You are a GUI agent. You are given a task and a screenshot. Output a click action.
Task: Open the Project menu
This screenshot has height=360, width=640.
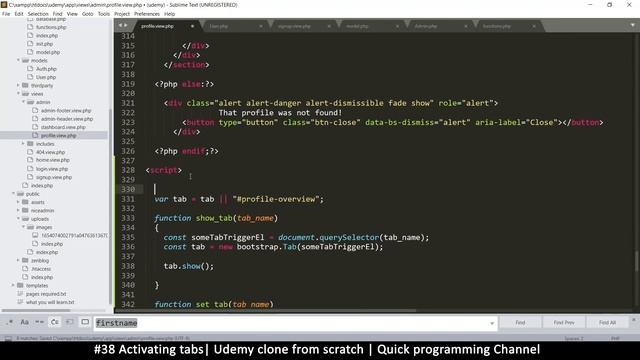(122, 14)
